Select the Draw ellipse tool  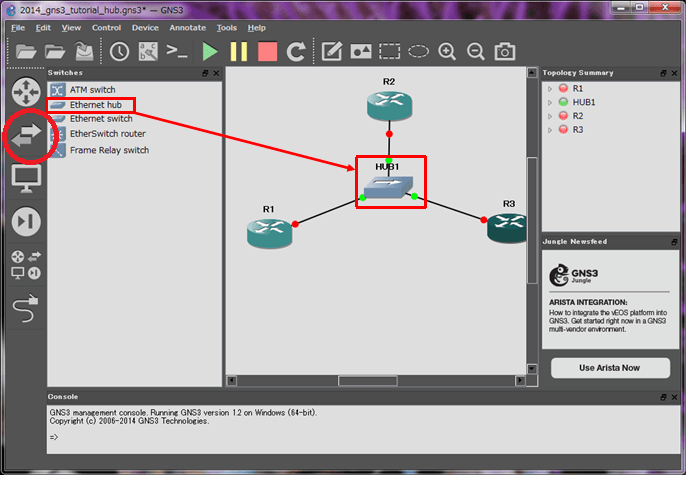(418, 51)
